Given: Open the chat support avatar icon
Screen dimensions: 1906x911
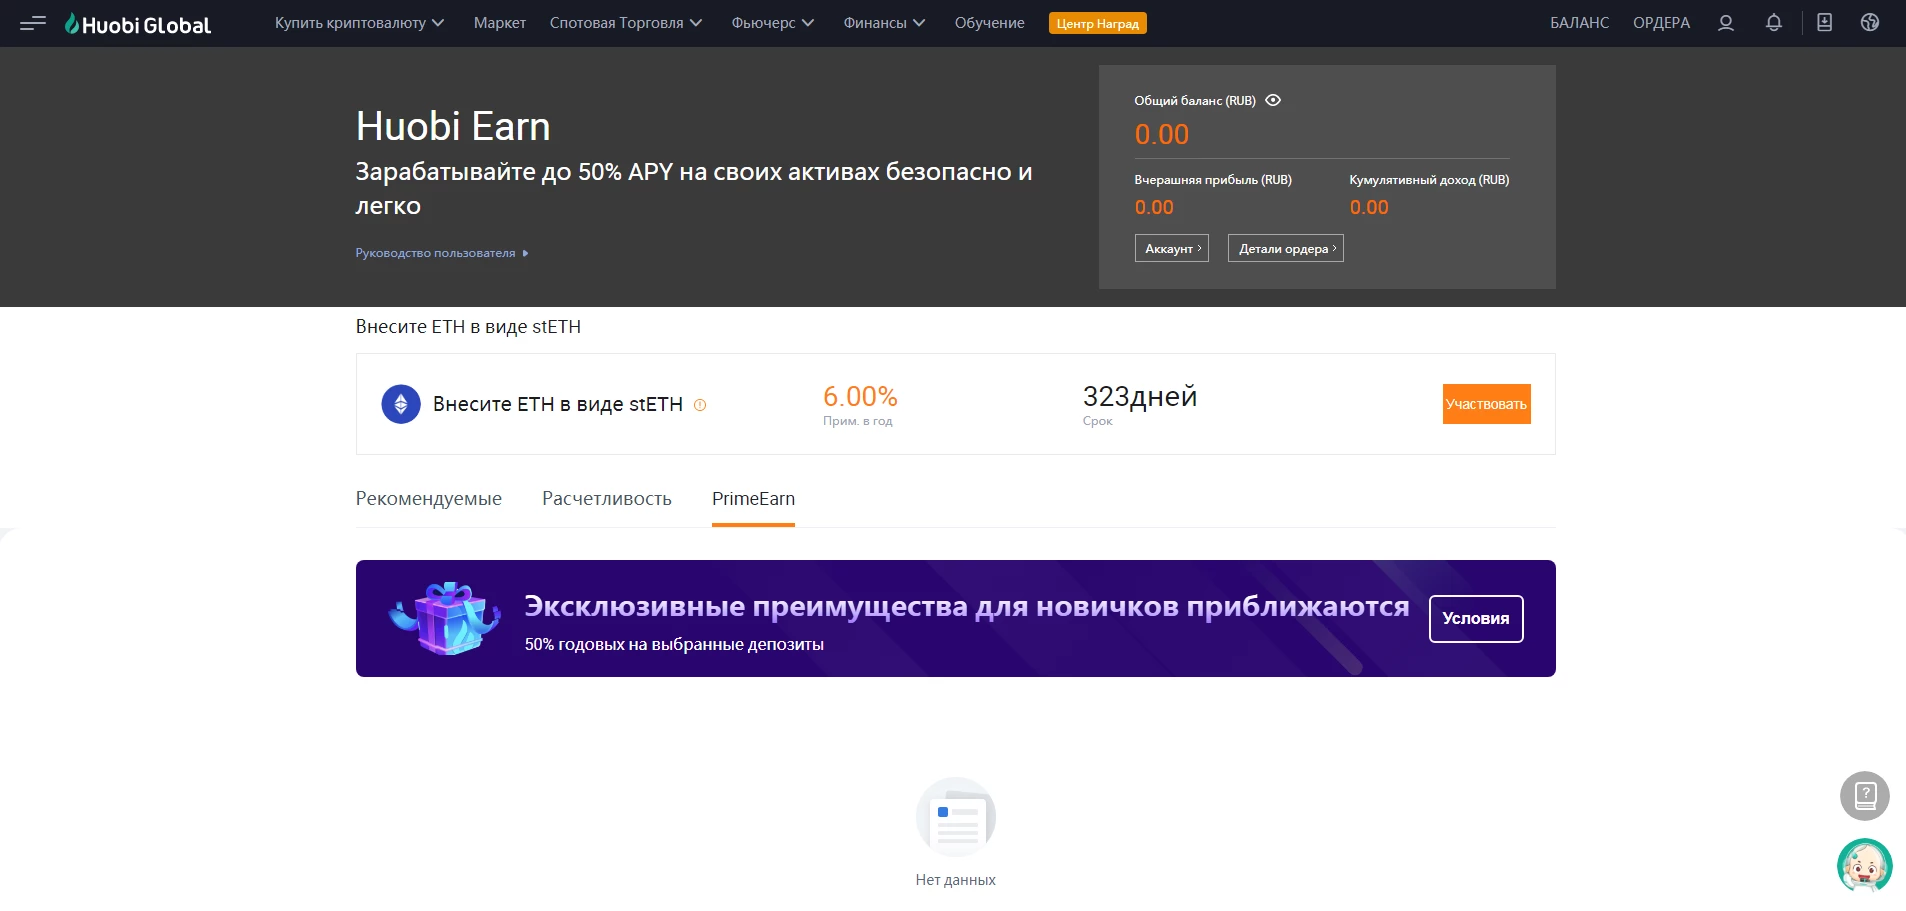Looking at the screenshot, I should [x=1864, y=865].
